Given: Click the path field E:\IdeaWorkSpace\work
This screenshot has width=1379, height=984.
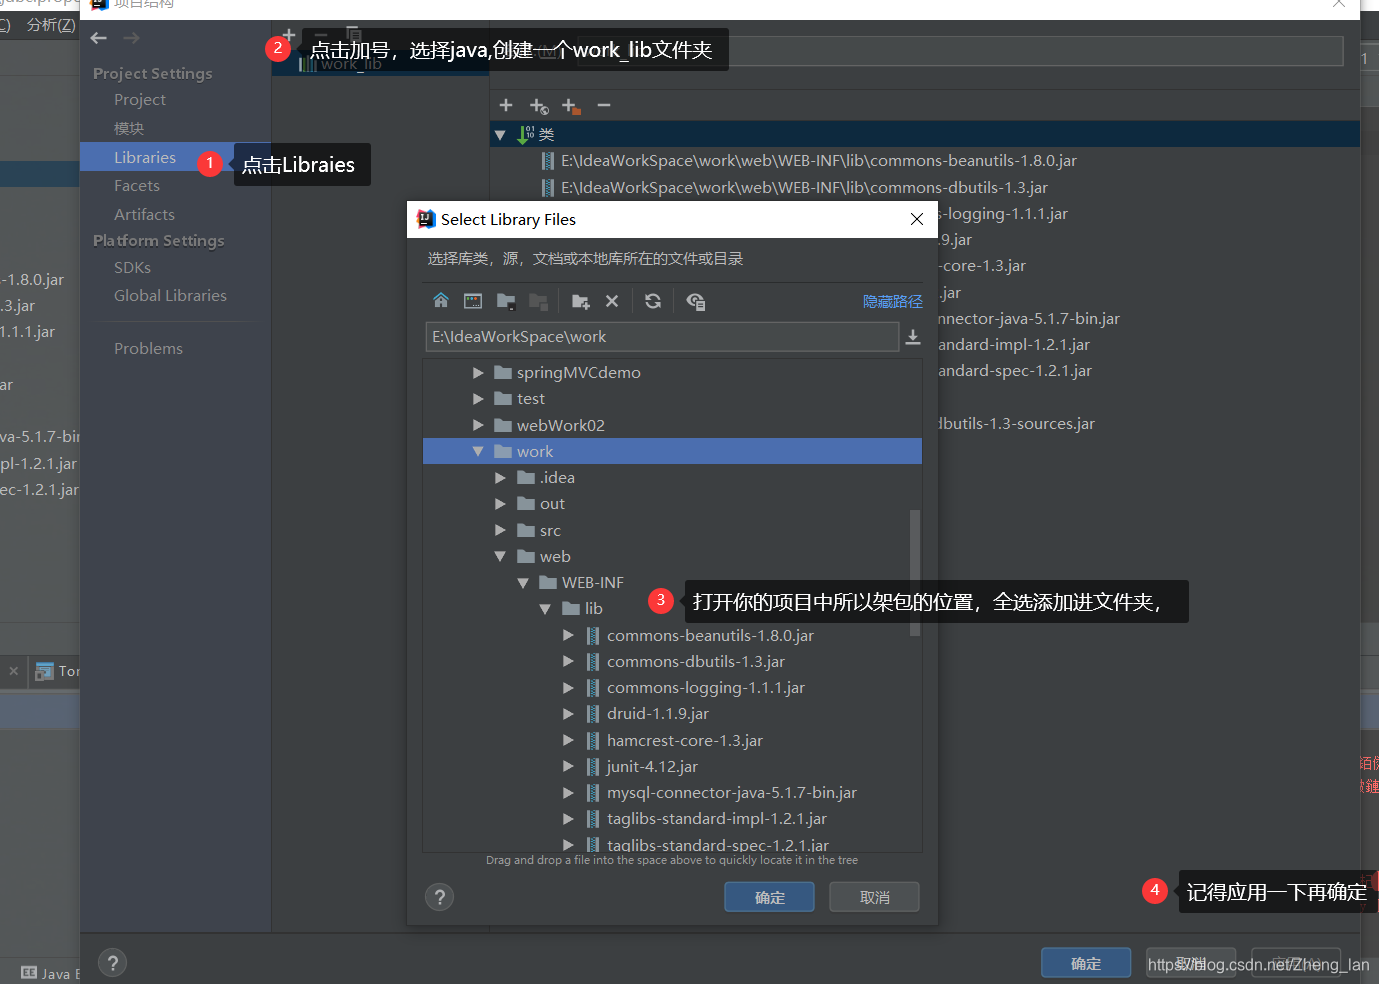Looking at the screenshot, I should (661, 337).
